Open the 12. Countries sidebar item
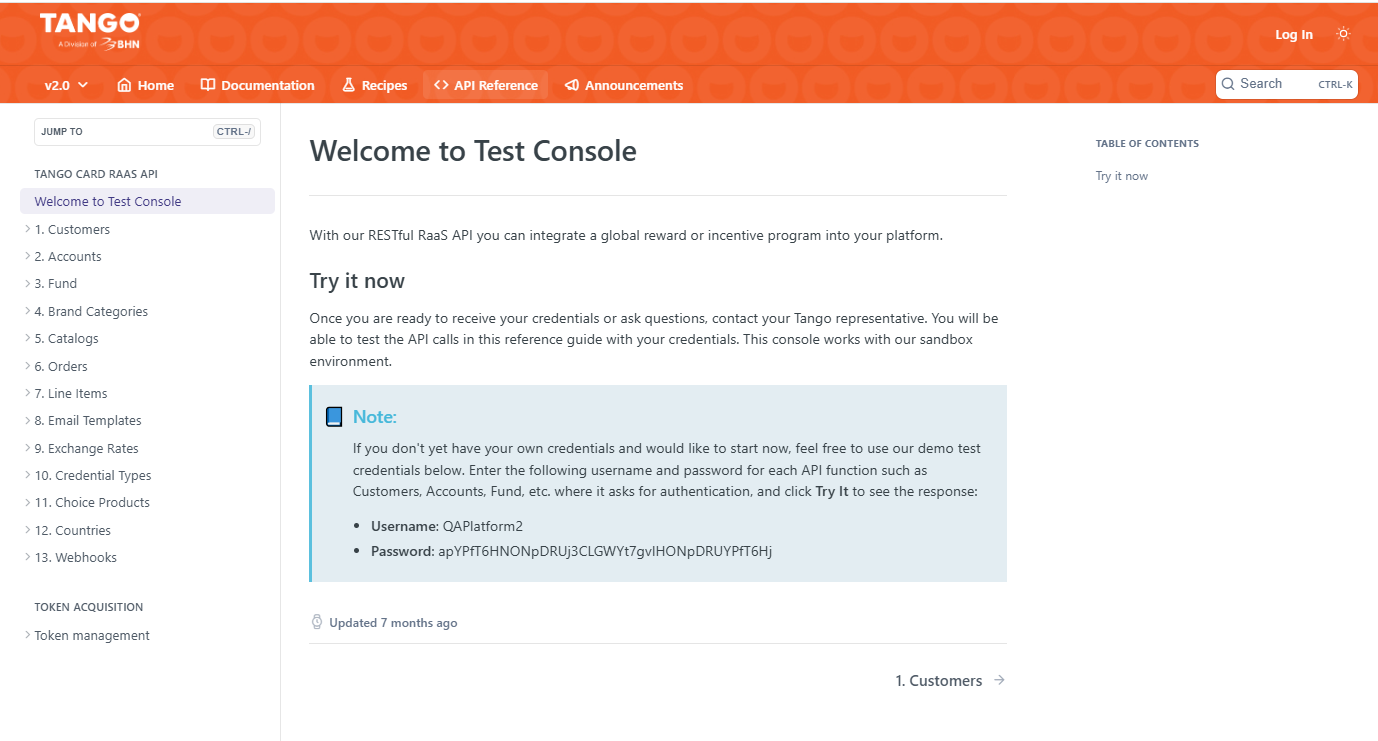1378x741 pixels. [73, 530]
